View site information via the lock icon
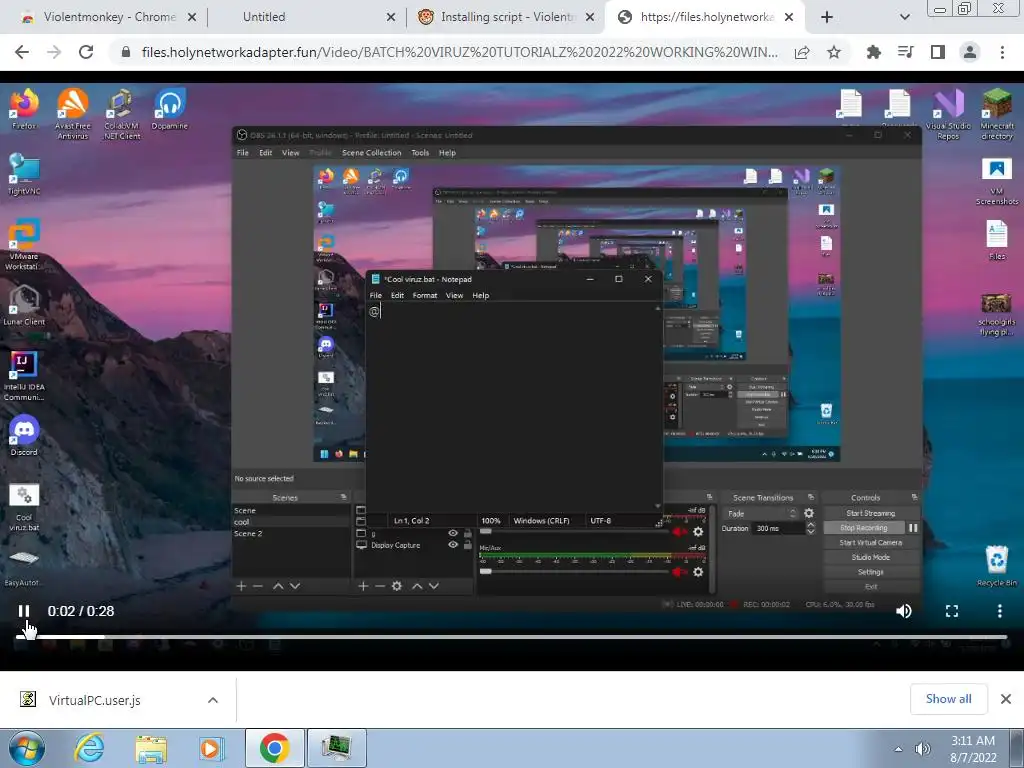The image size is (1024, 768). (126, 52)
